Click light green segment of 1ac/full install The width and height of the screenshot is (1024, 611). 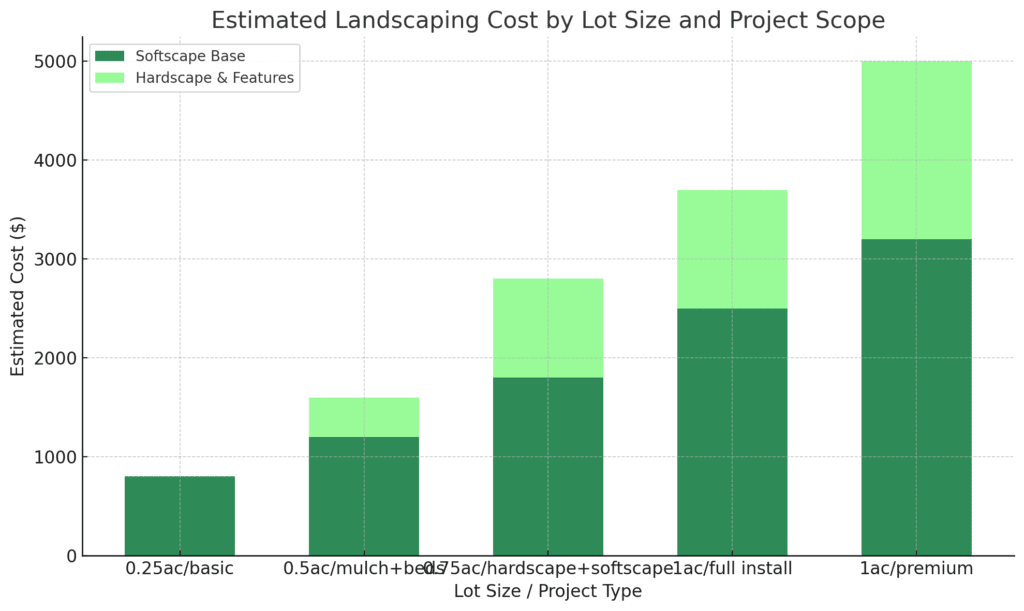[732, 249]
